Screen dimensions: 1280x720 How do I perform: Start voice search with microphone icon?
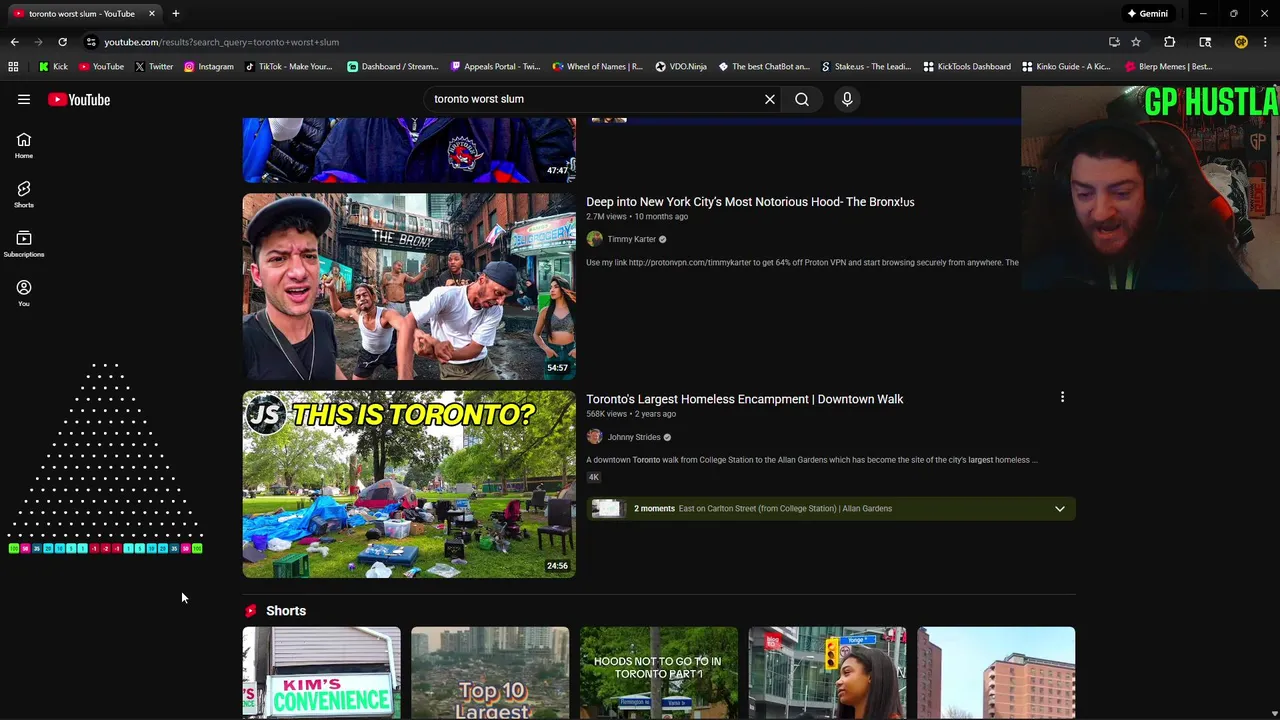pos(847,99)
